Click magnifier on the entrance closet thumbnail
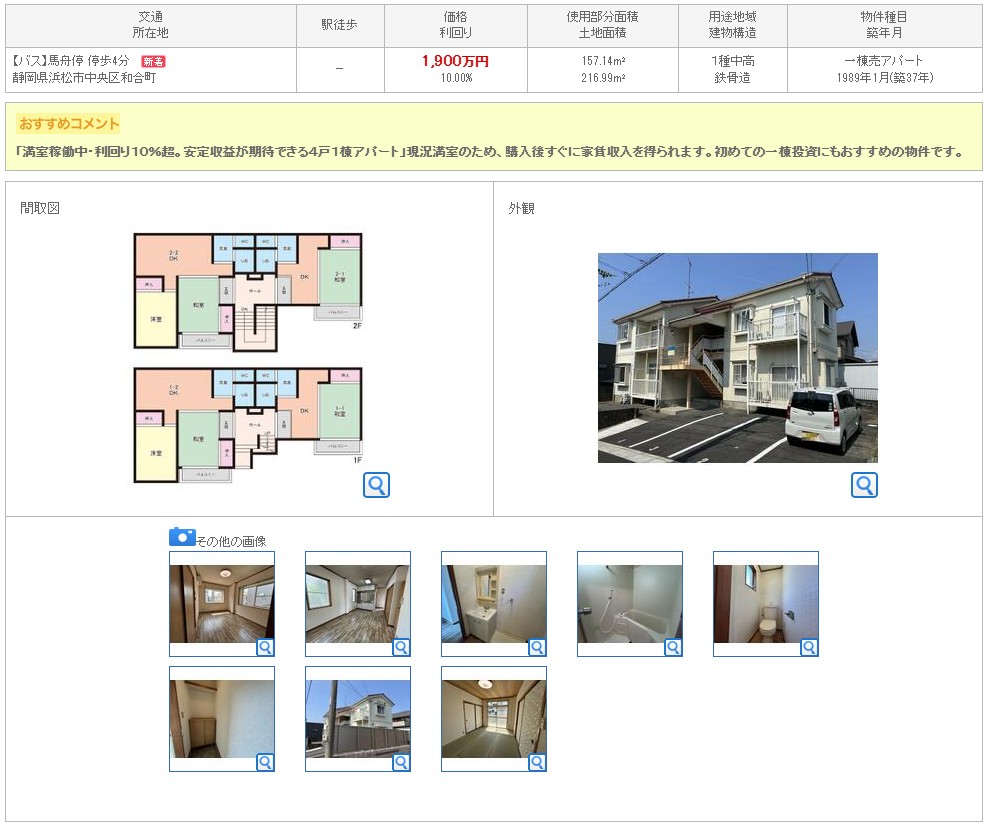This screenshot has height=823, width=985. point(265,762)
